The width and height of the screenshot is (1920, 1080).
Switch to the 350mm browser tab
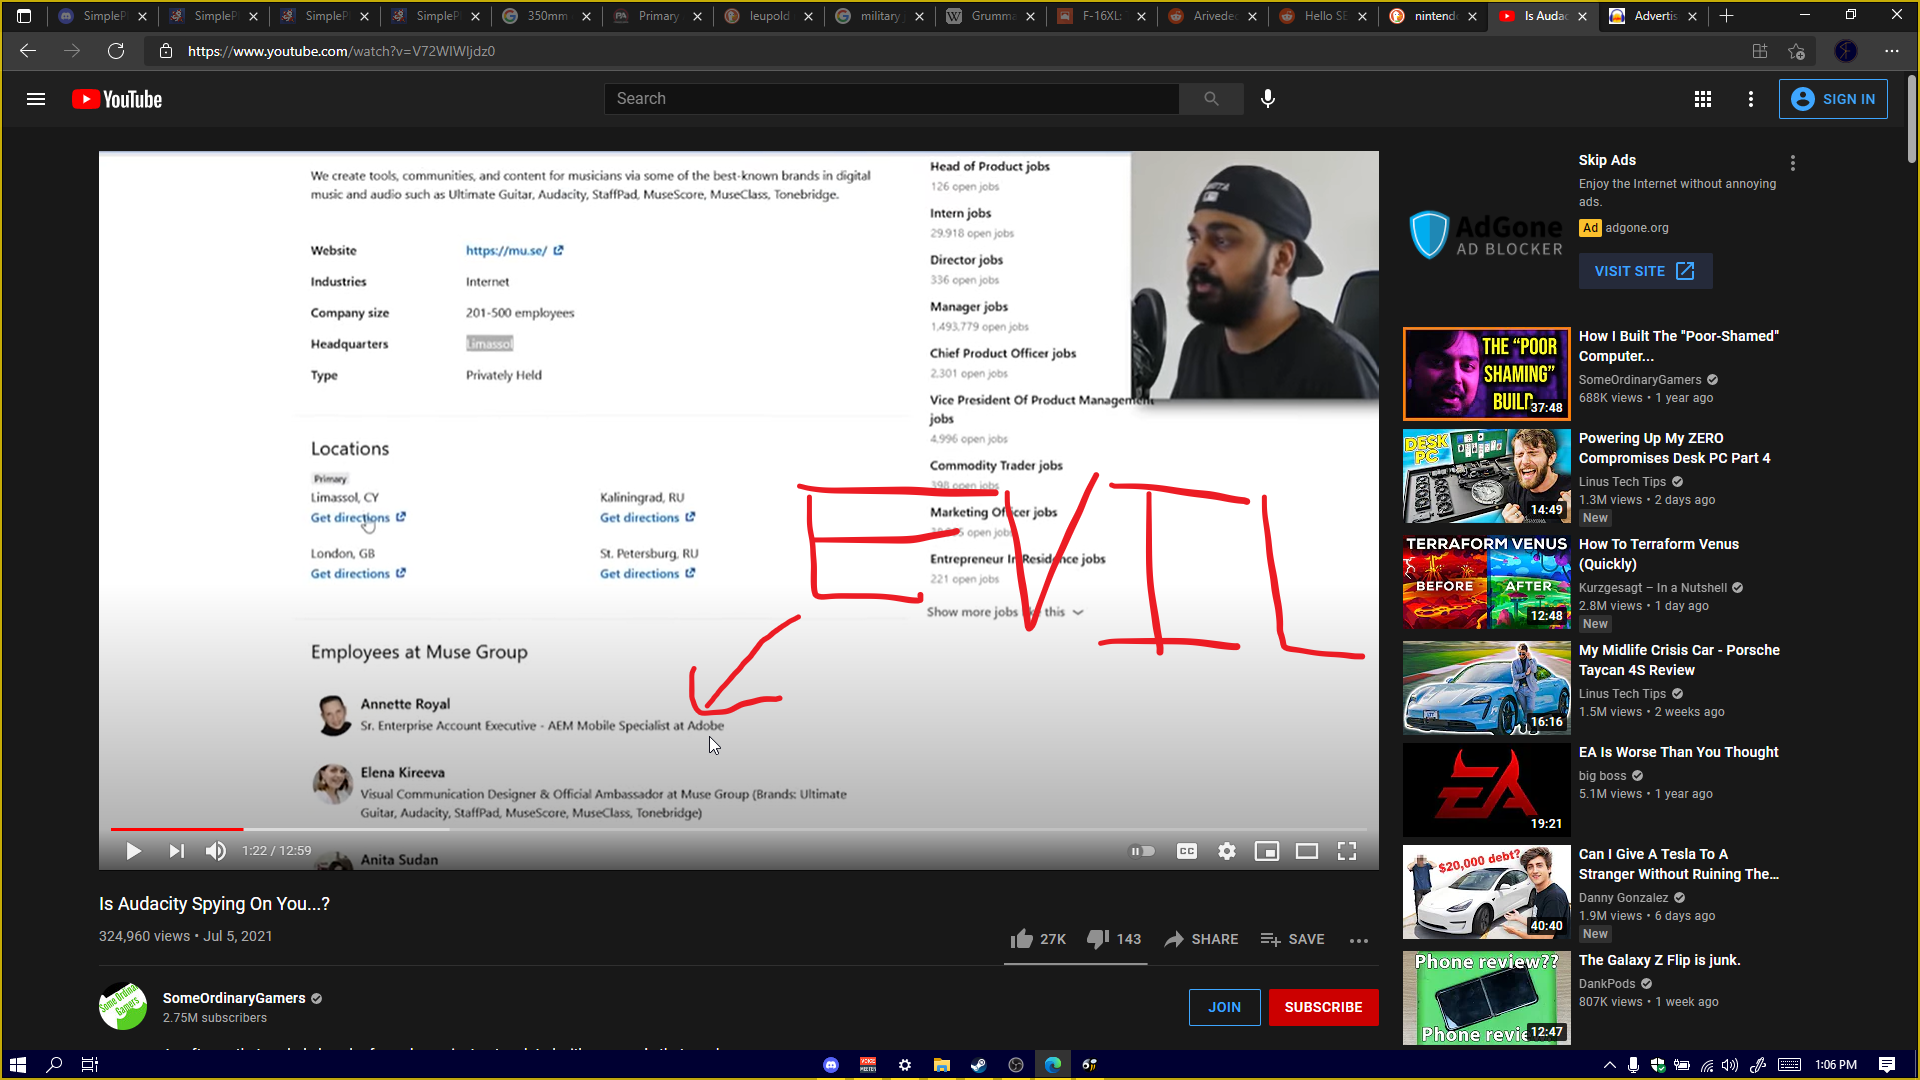click(x=547, y=16)
